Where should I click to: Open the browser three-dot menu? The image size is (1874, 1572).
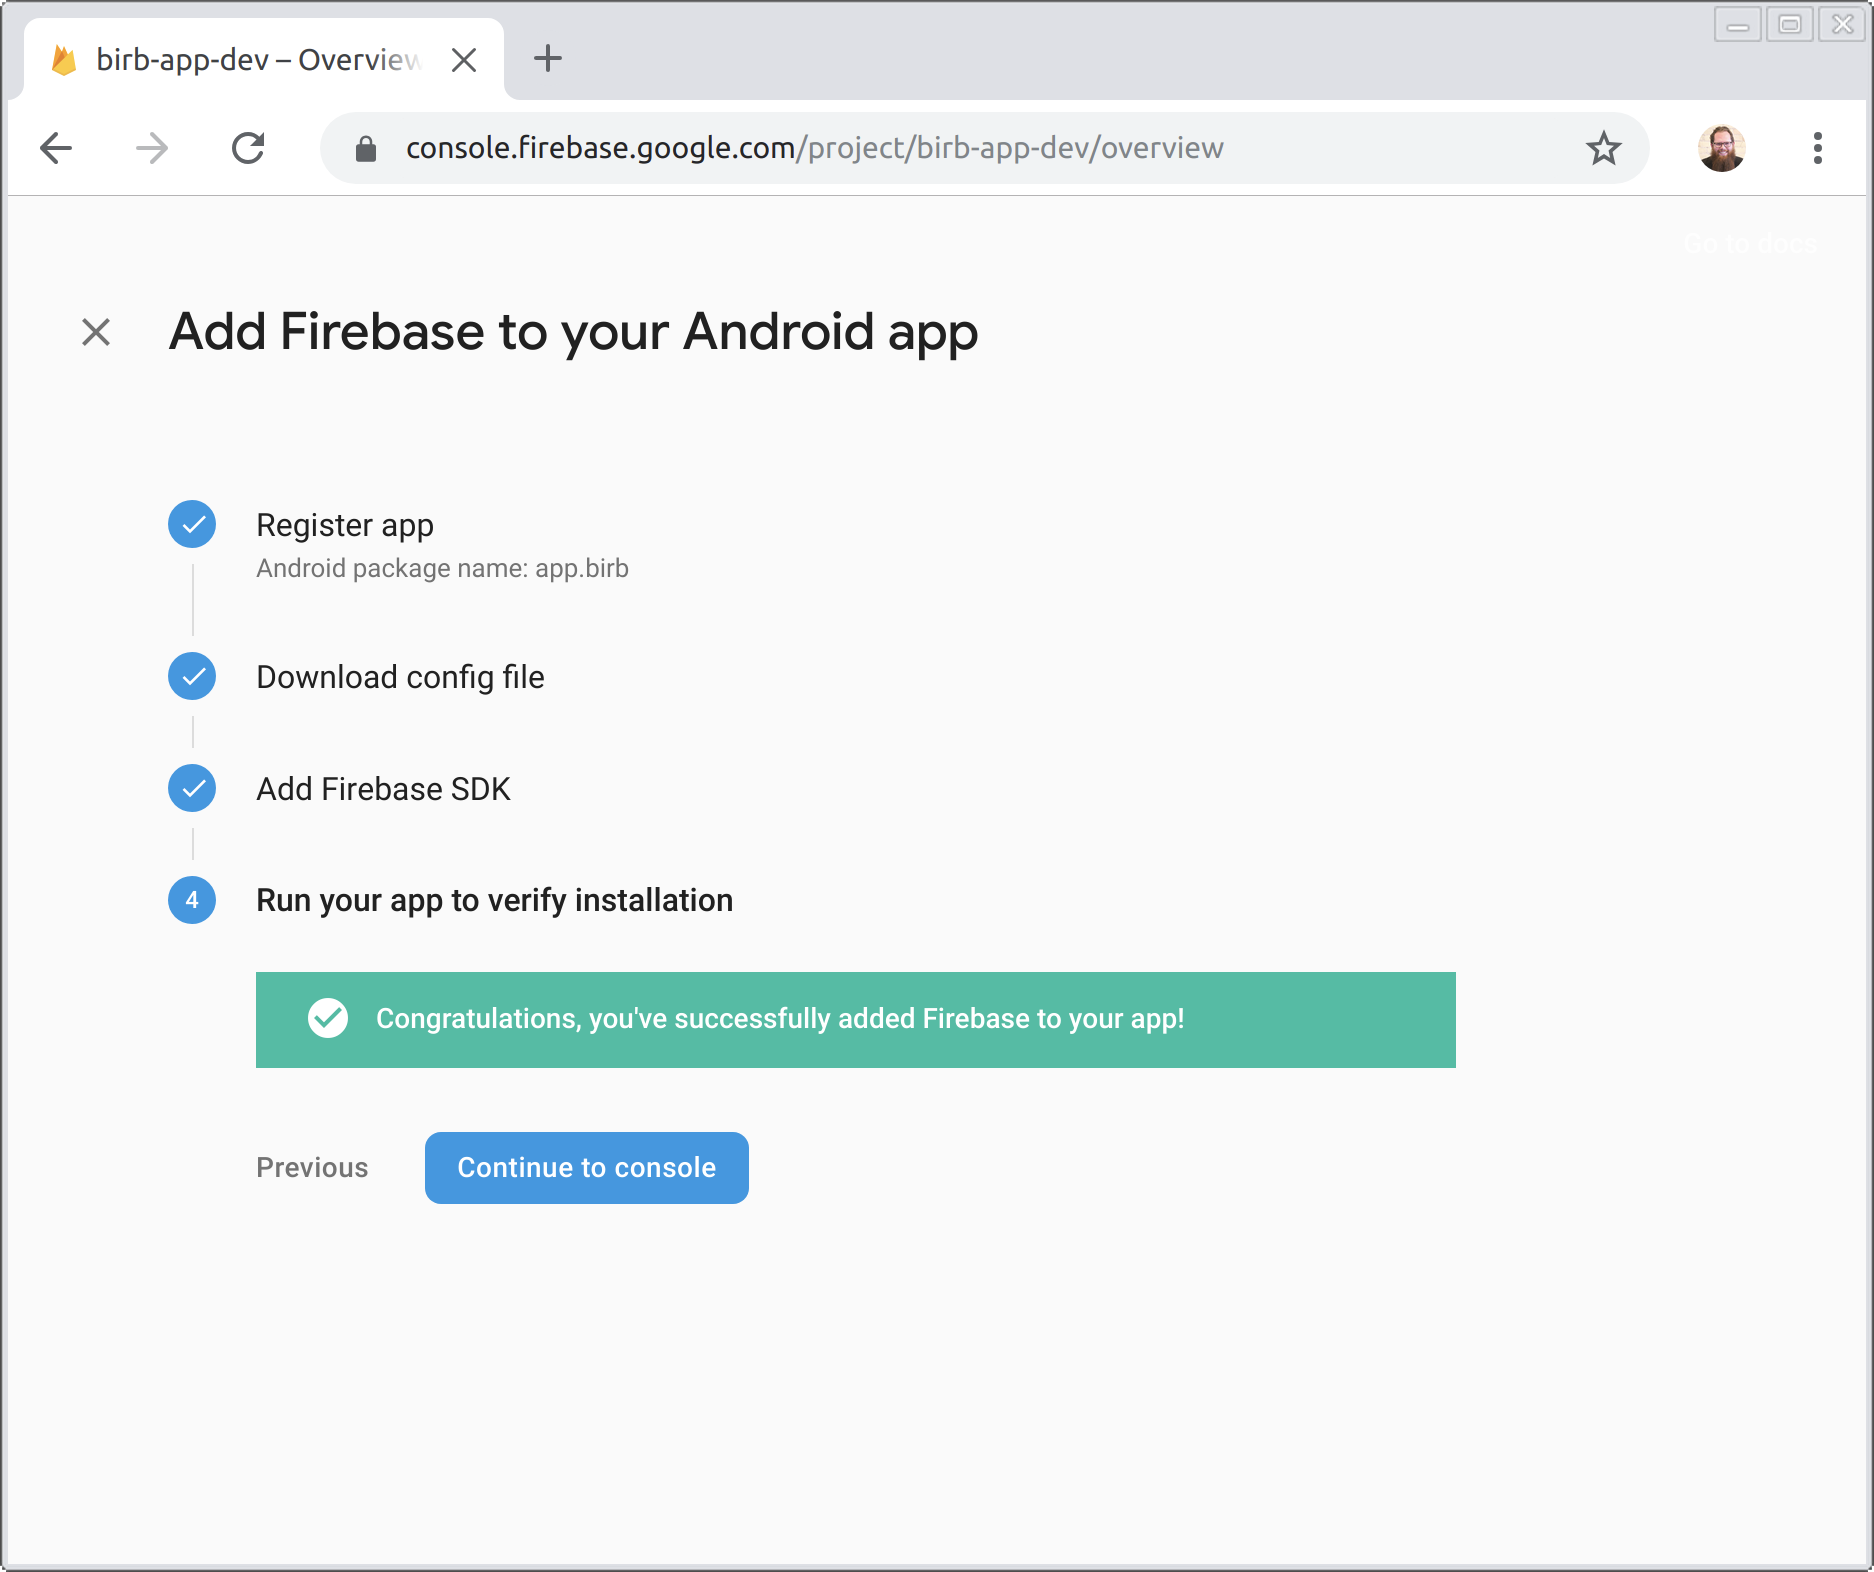point(1819,148)
